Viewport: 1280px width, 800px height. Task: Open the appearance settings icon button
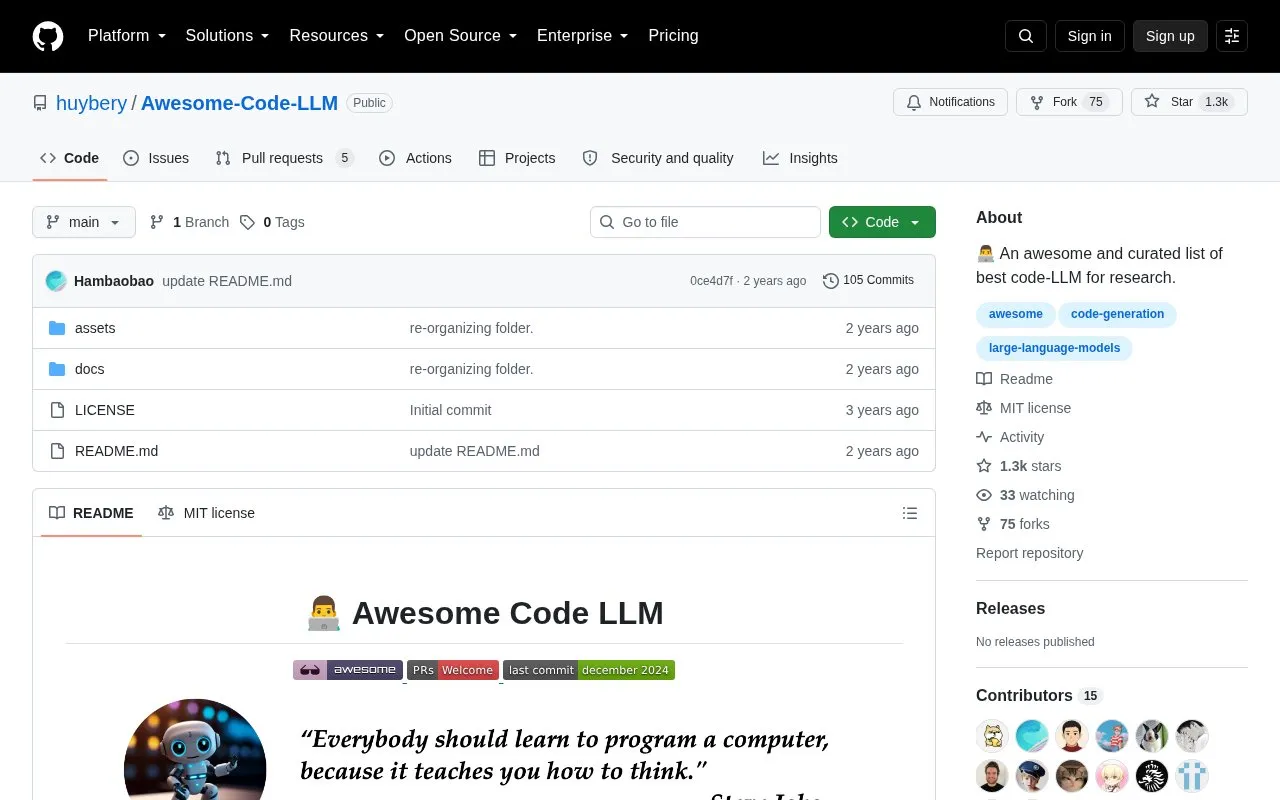pyautogui.click(x=1232, y=36)
